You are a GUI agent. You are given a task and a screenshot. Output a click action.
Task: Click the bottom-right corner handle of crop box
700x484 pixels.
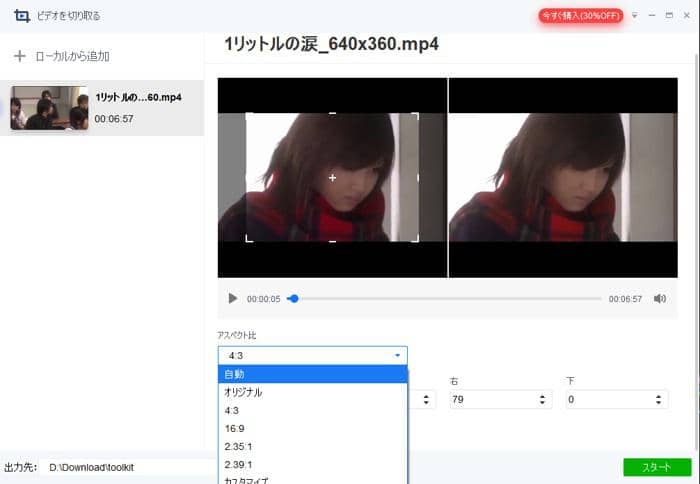tap(416, 239)
